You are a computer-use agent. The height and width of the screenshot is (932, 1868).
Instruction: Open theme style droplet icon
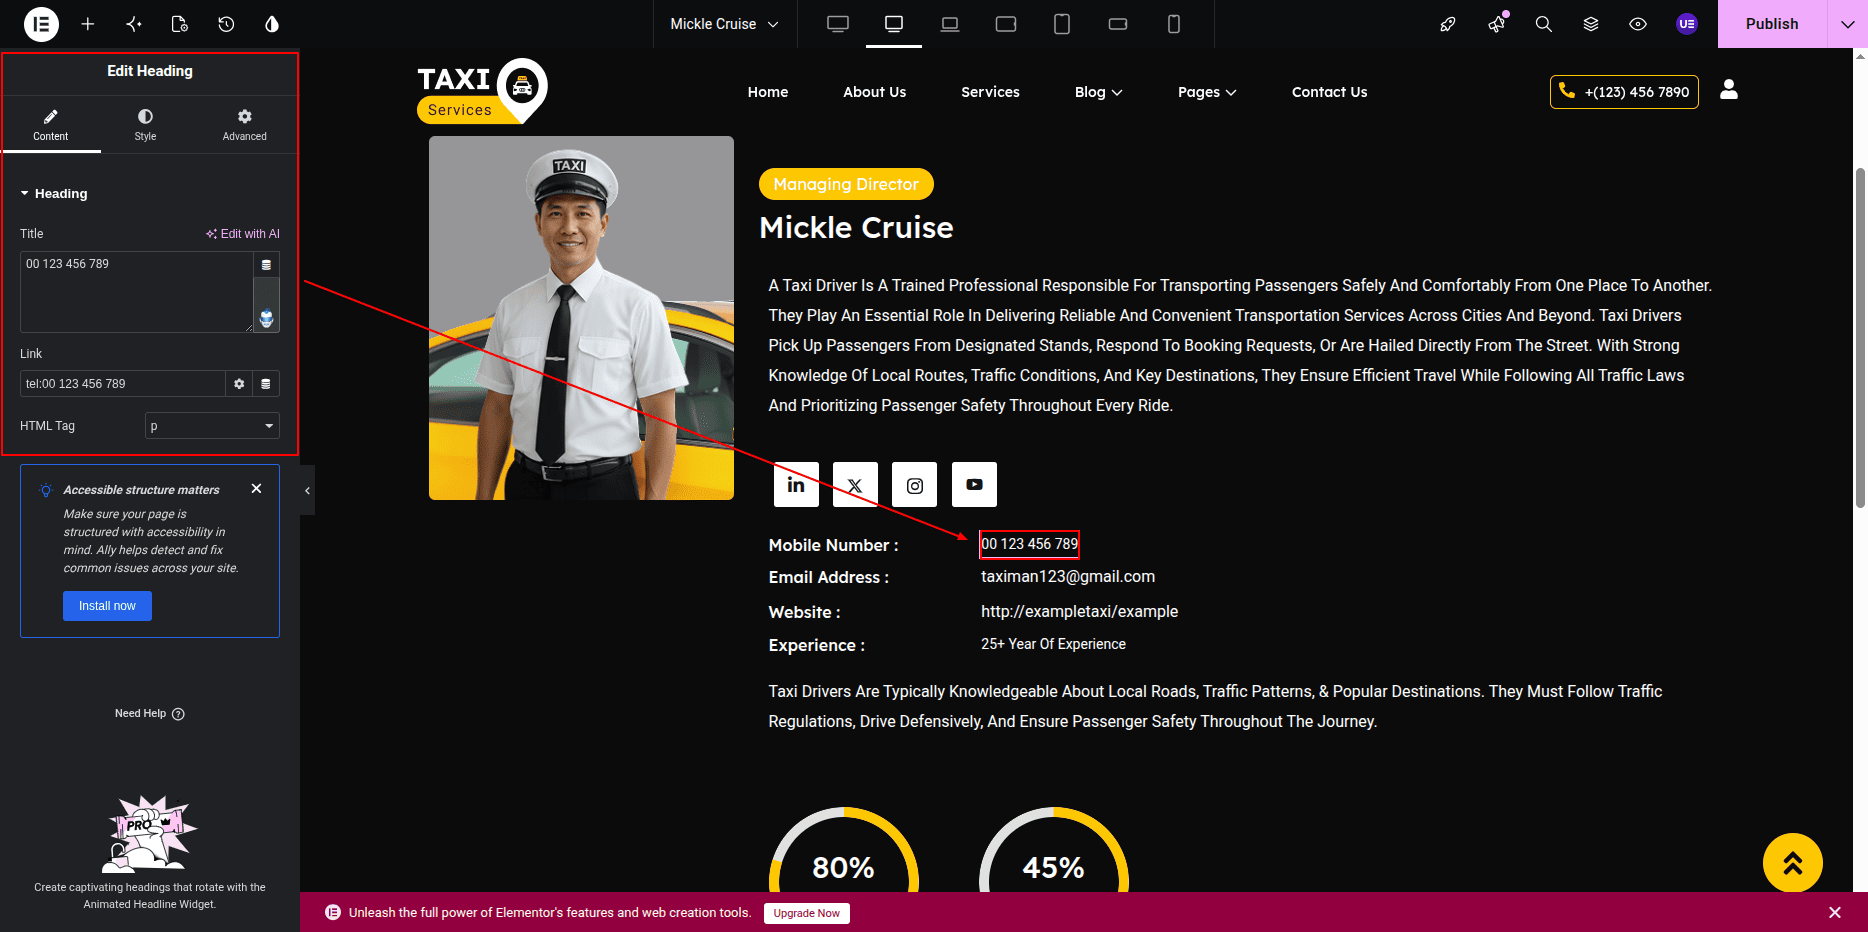pos(272,24)
